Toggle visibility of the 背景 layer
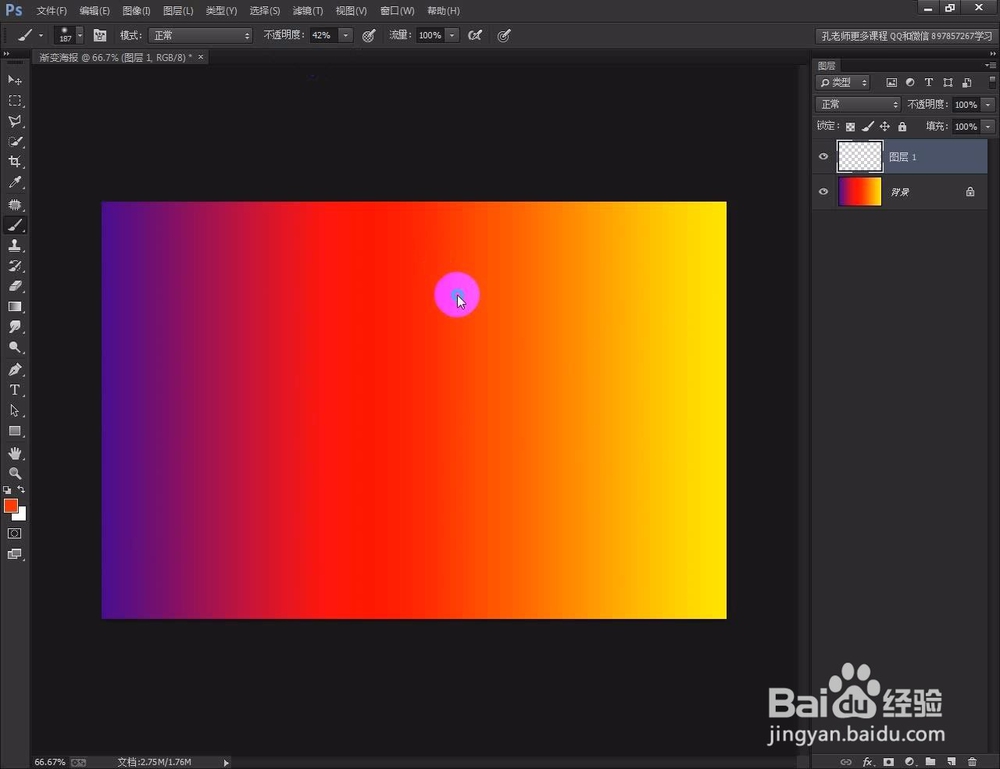This screenshot has height=769, width=1000. tap(823, 191)
